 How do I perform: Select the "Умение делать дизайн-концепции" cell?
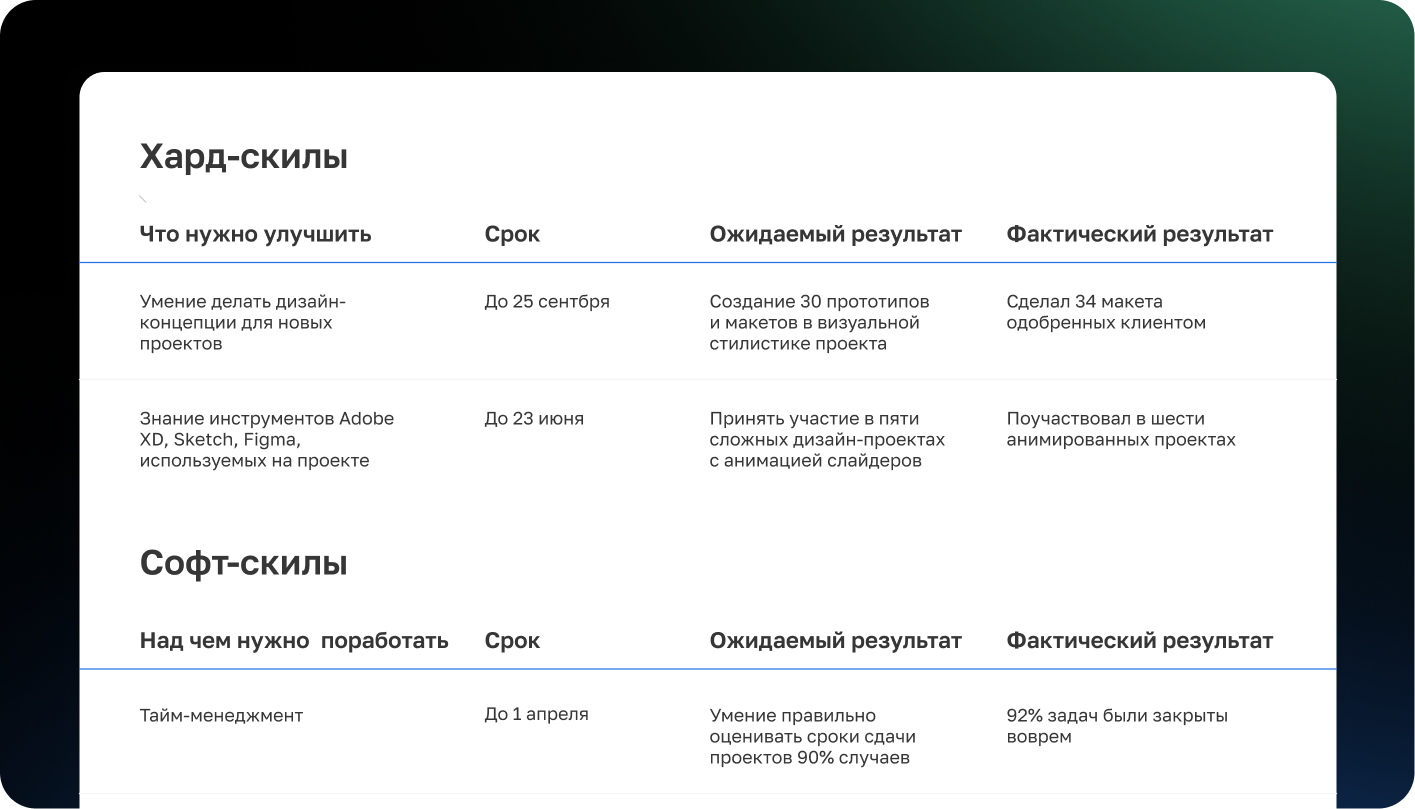[x=242, y=322]
